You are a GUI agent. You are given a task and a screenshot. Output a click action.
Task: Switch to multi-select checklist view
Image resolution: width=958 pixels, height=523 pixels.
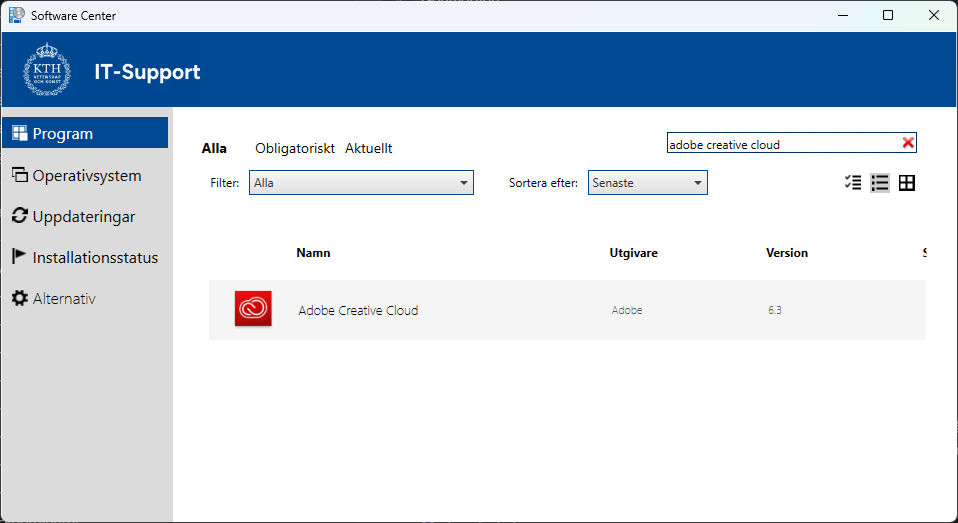(x=853, y=183)
